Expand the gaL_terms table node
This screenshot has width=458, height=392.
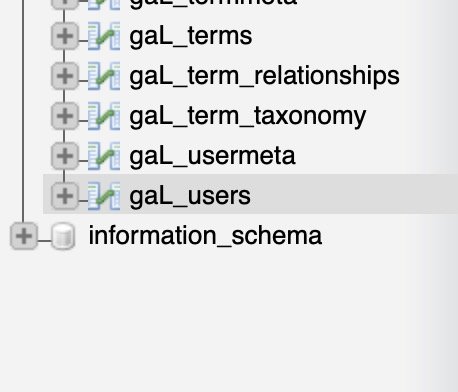(65, 36)
